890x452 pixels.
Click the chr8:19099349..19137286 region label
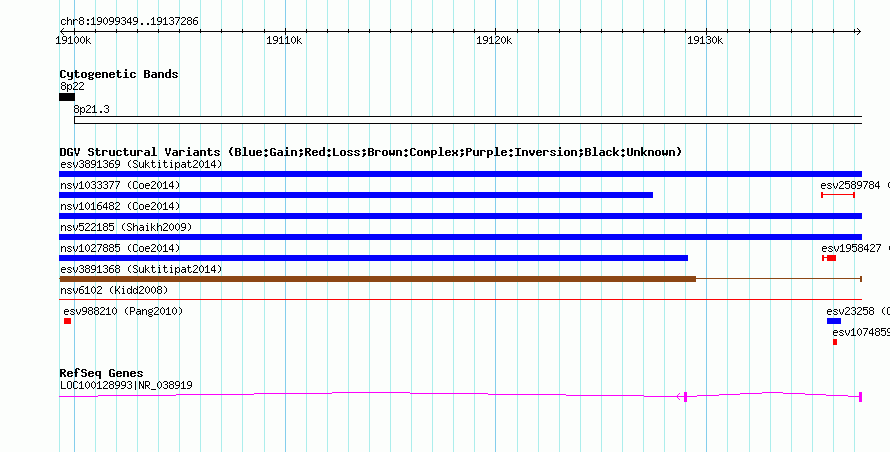pyautogui.click(x=129, y=22)
